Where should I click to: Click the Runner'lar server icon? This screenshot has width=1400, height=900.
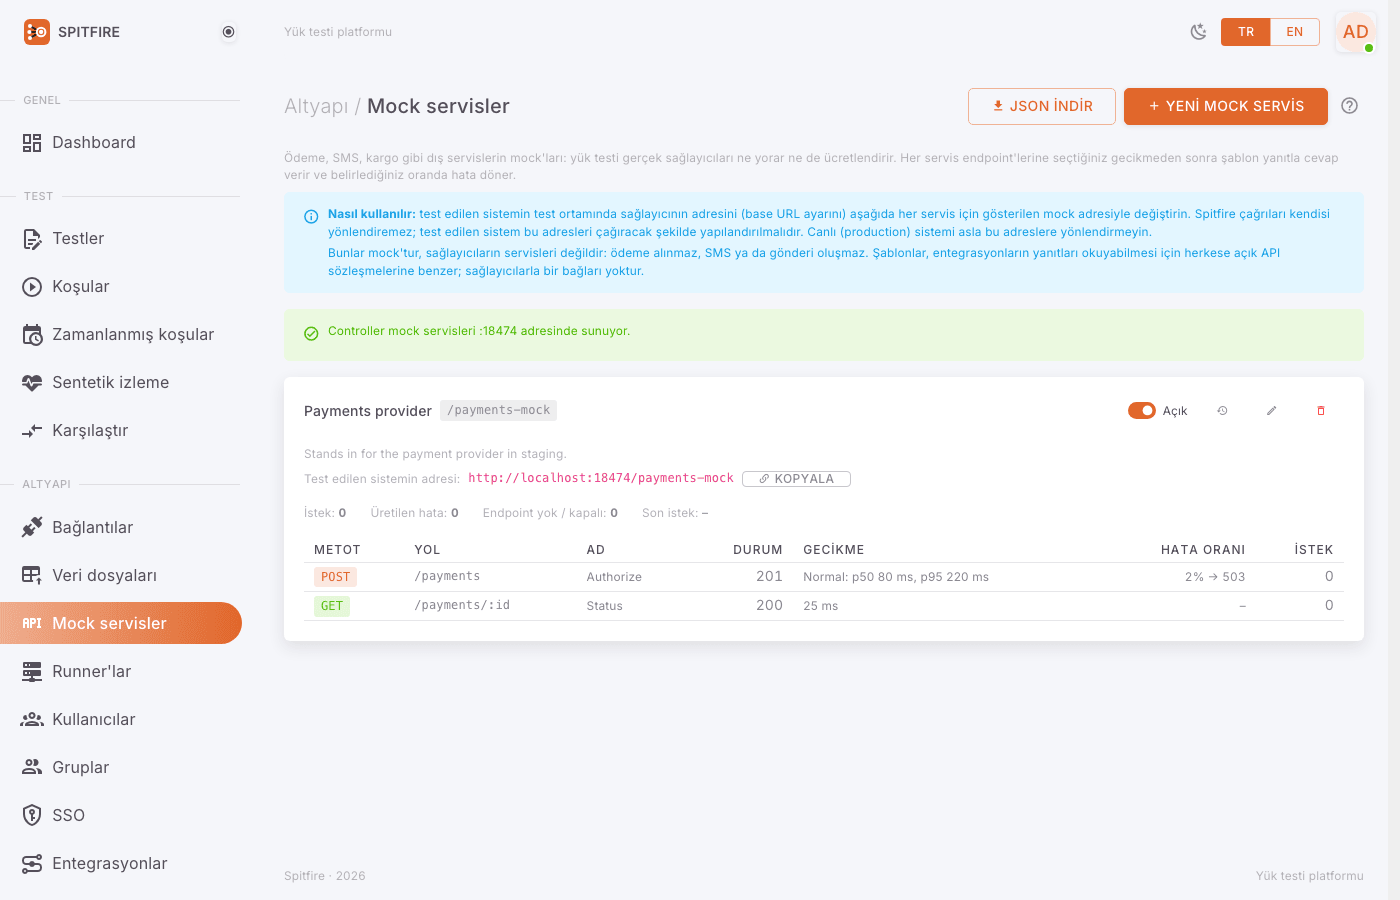pos(32,671)
